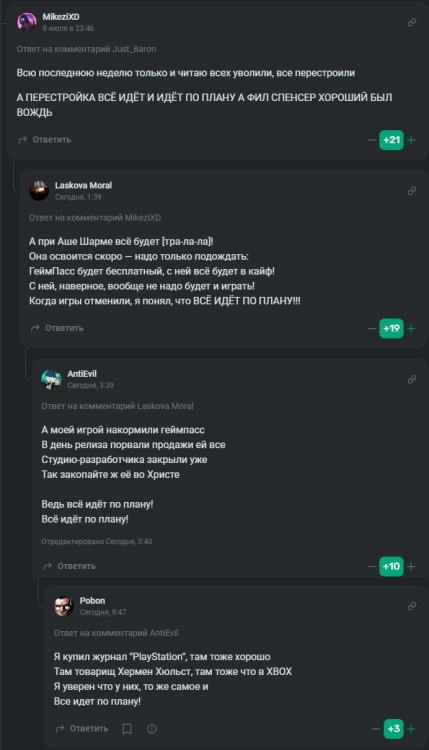The width and height of the screenshot is (429, 750).
Task: Upvote Pobon's comment with plus
Action: [x=411, y=728]
